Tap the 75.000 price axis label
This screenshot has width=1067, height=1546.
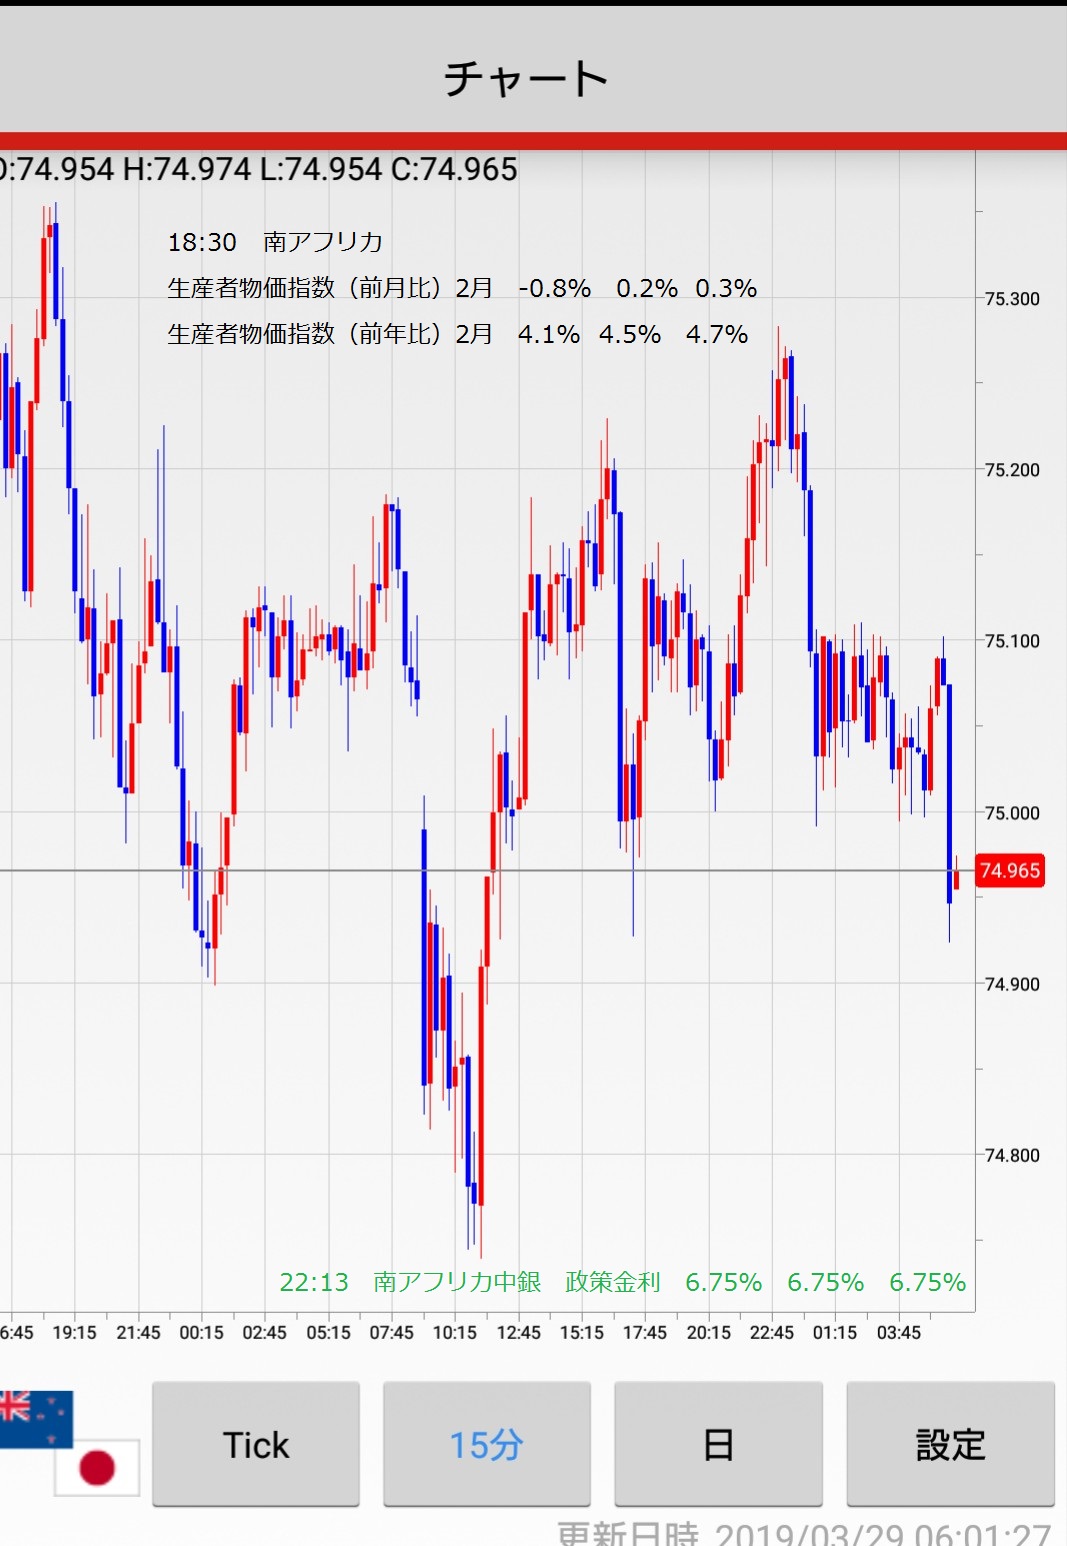[1012, 813]
